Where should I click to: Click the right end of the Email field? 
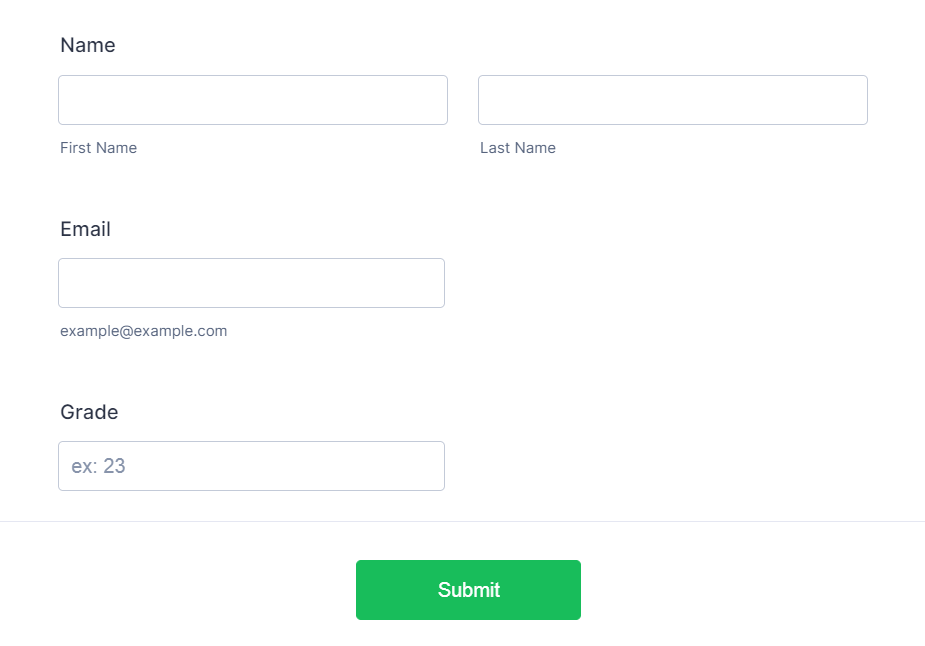434,283
